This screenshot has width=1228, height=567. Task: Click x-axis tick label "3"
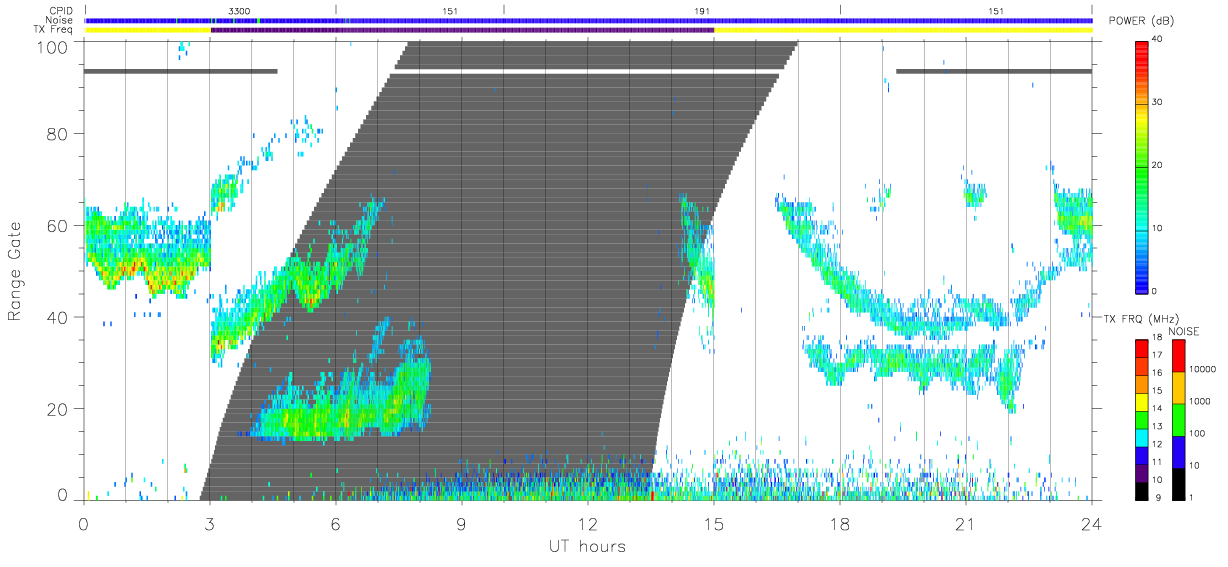coord(210,525)
